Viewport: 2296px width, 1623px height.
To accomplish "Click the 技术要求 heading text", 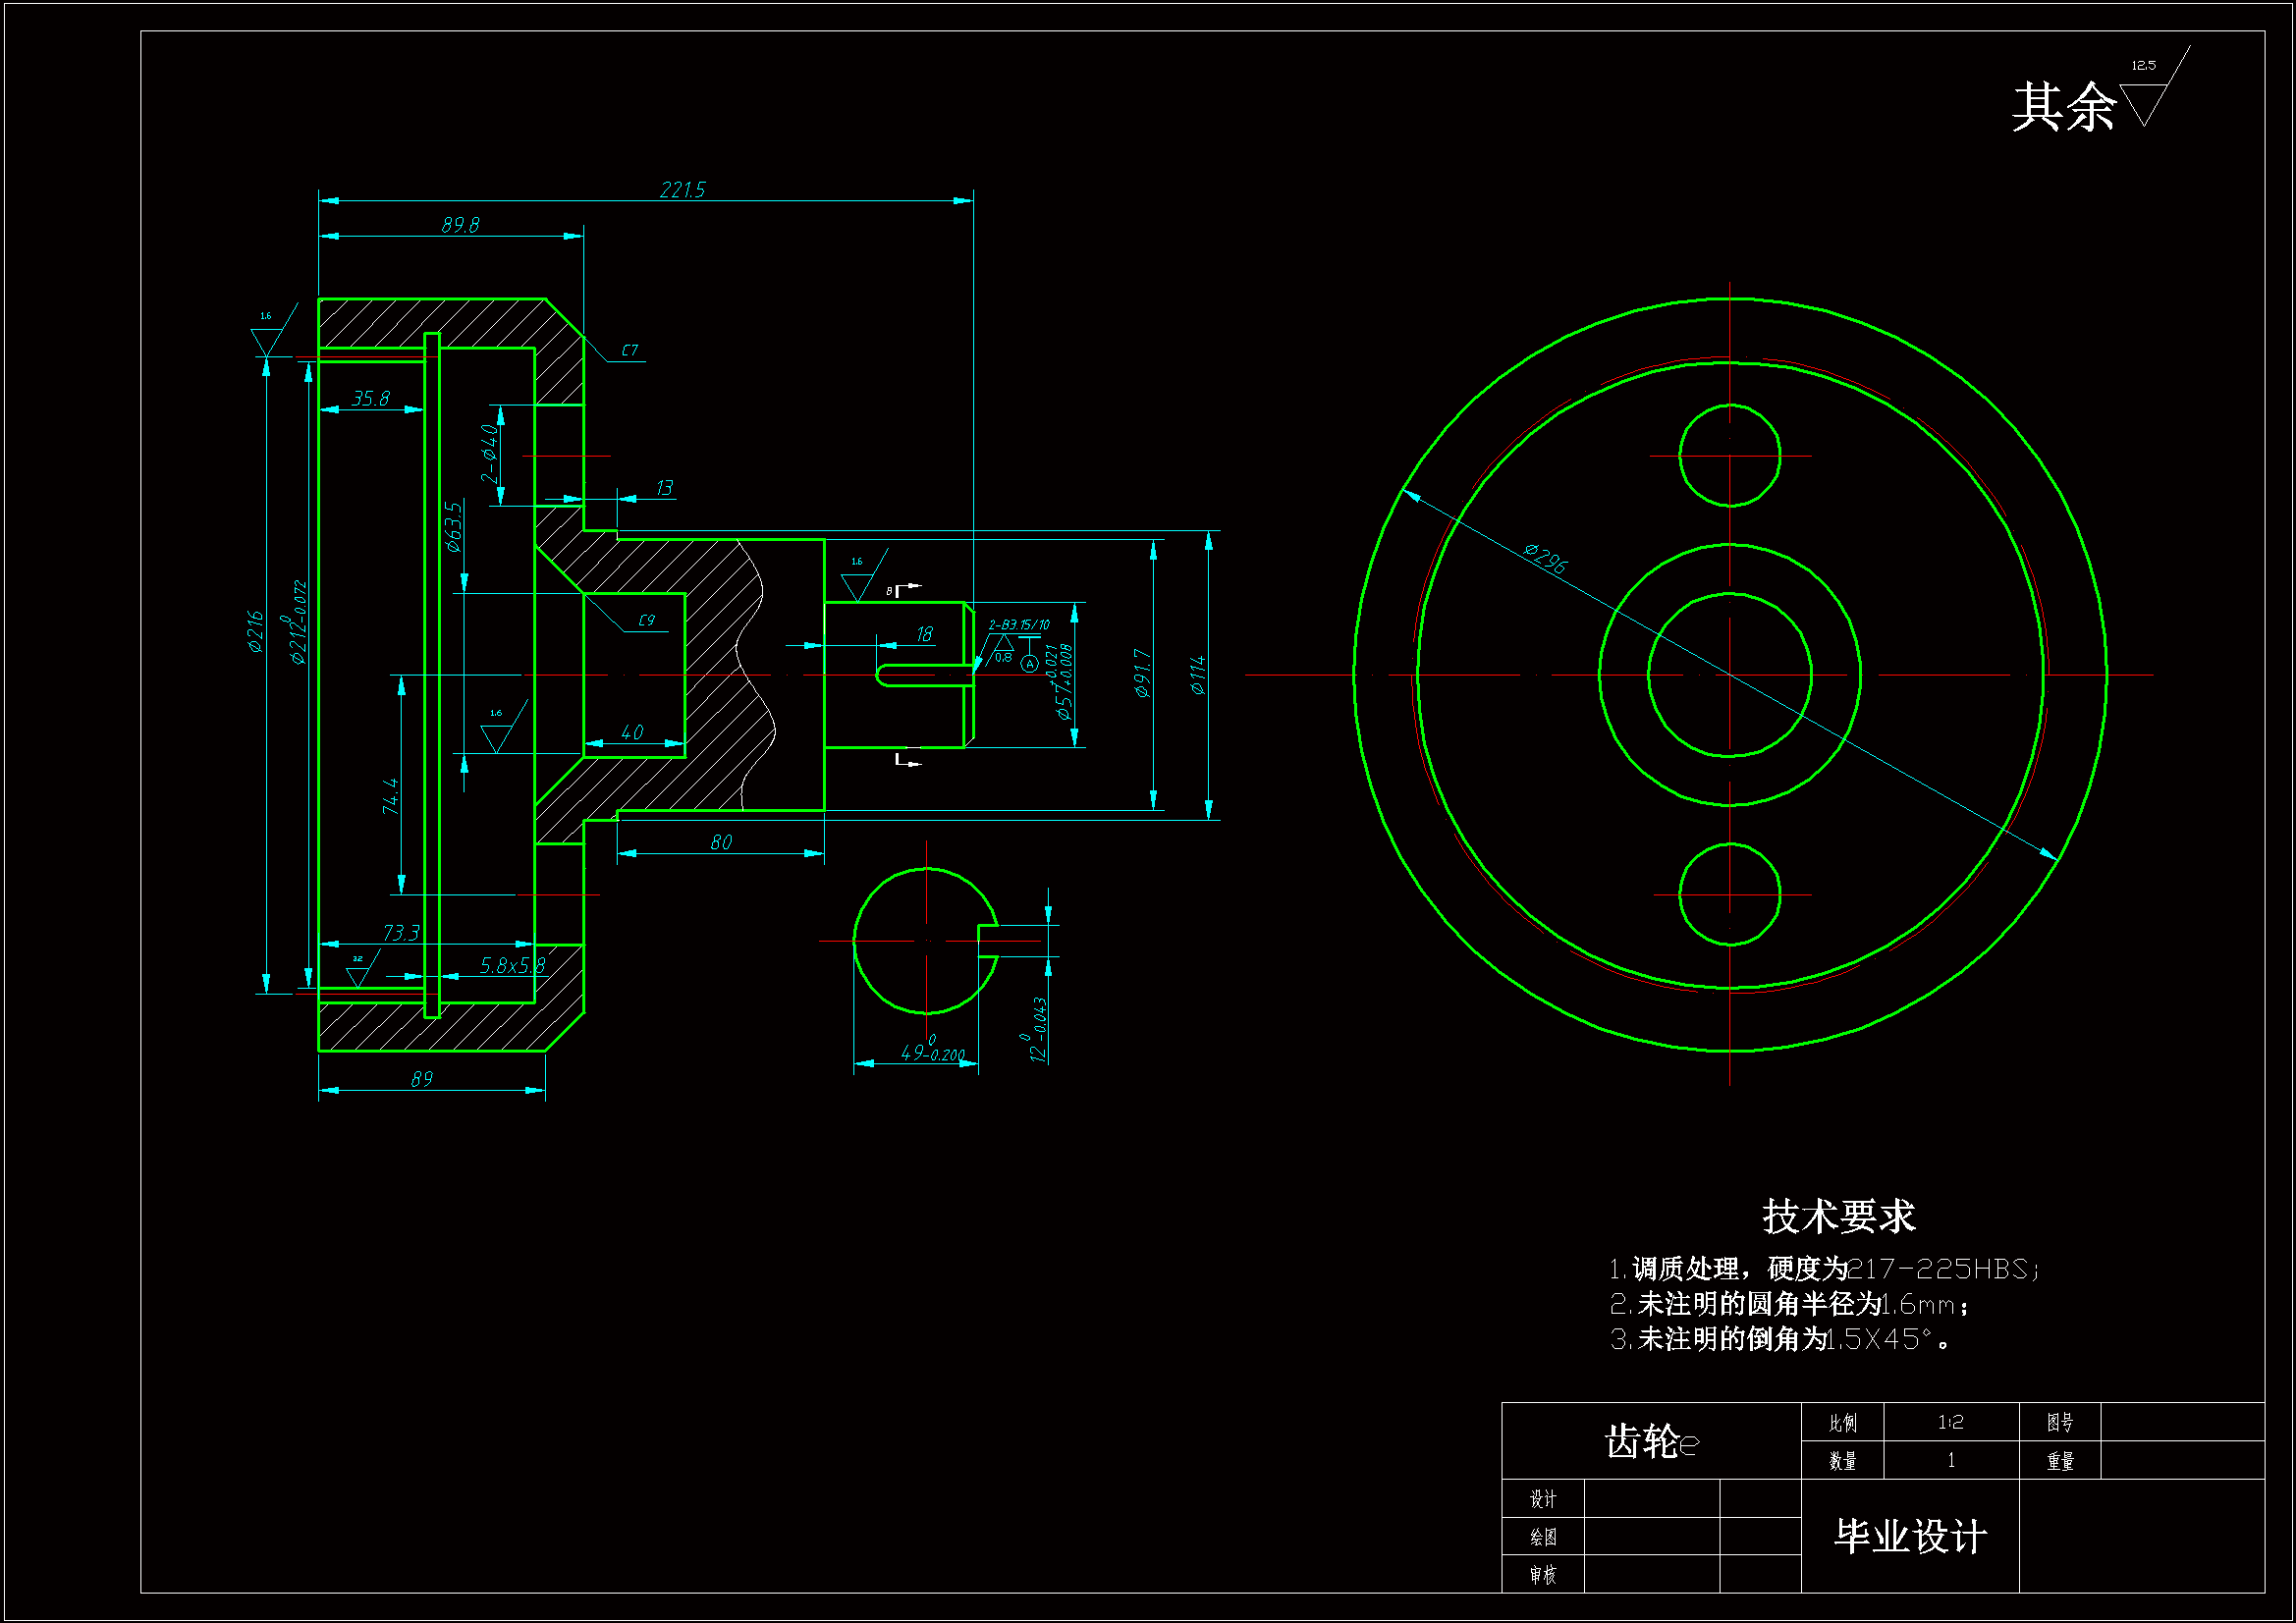I will tap(1837, 1216).
